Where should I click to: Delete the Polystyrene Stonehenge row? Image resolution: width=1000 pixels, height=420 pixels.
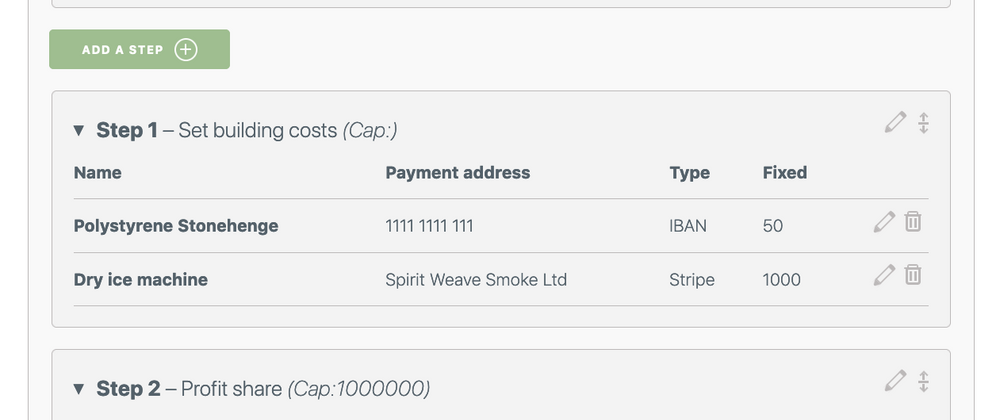point(913,221)
